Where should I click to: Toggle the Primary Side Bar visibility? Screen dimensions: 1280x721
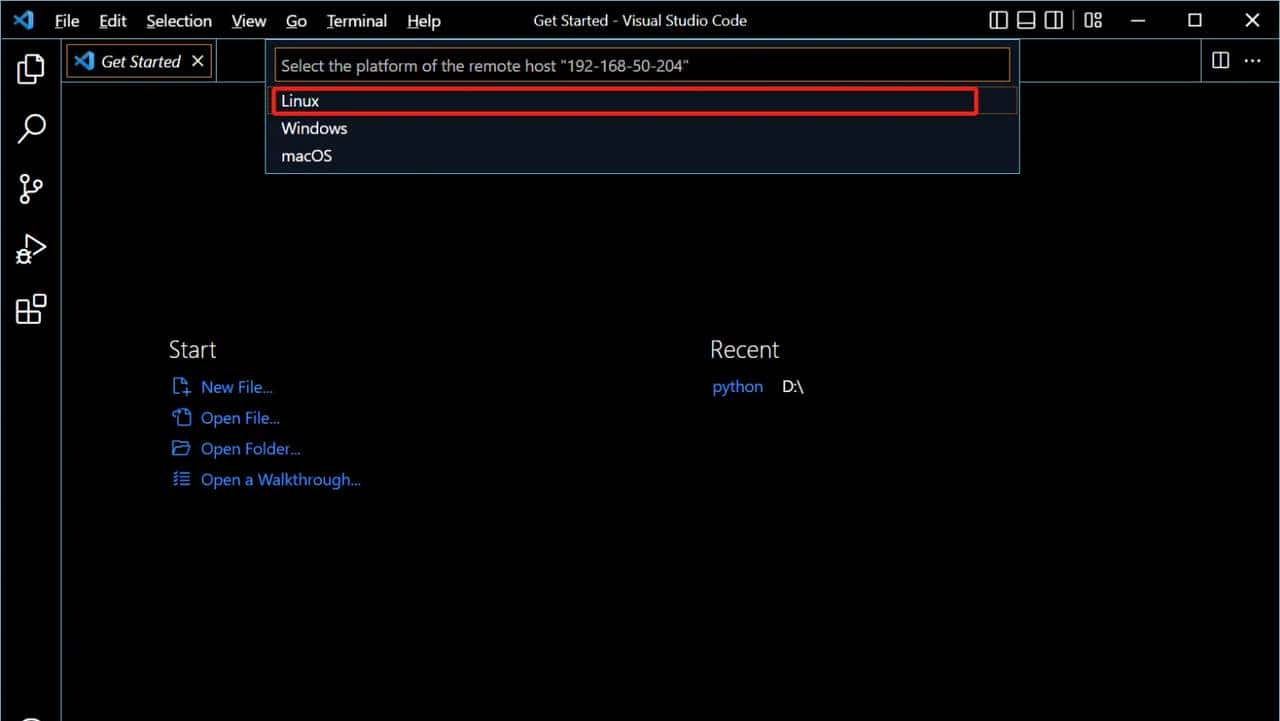[997, 20]
